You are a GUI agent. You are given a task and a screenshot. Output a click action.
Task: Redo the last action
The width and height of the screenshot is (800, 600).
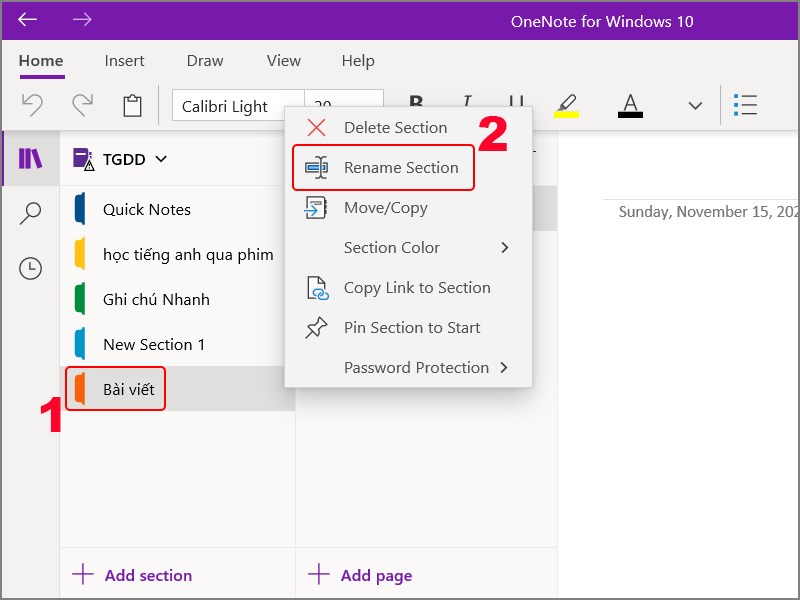pos(82,105)
